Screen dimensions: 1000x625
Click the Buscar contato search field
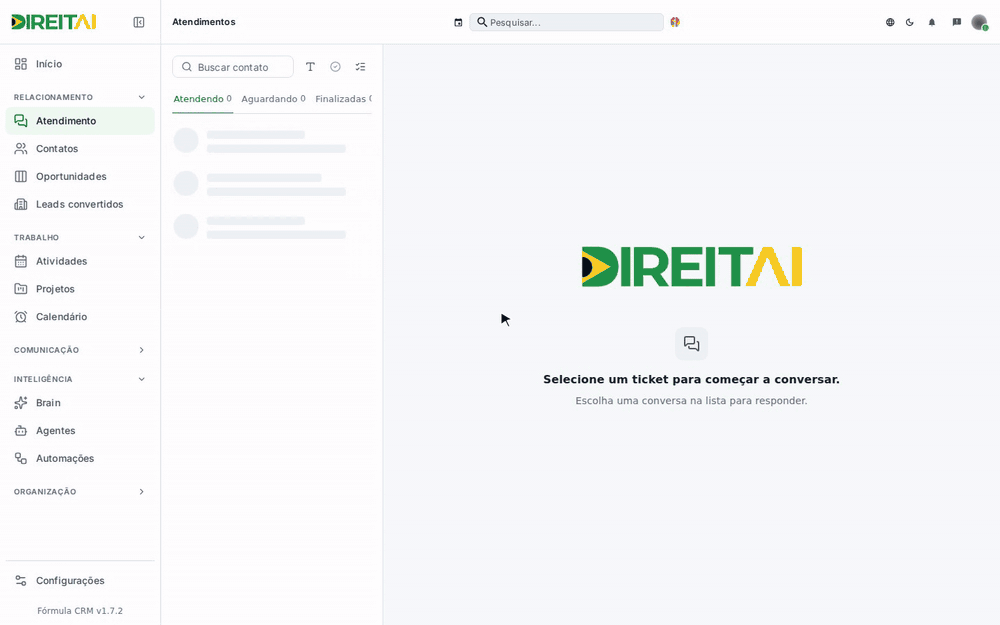click(233, 67)
